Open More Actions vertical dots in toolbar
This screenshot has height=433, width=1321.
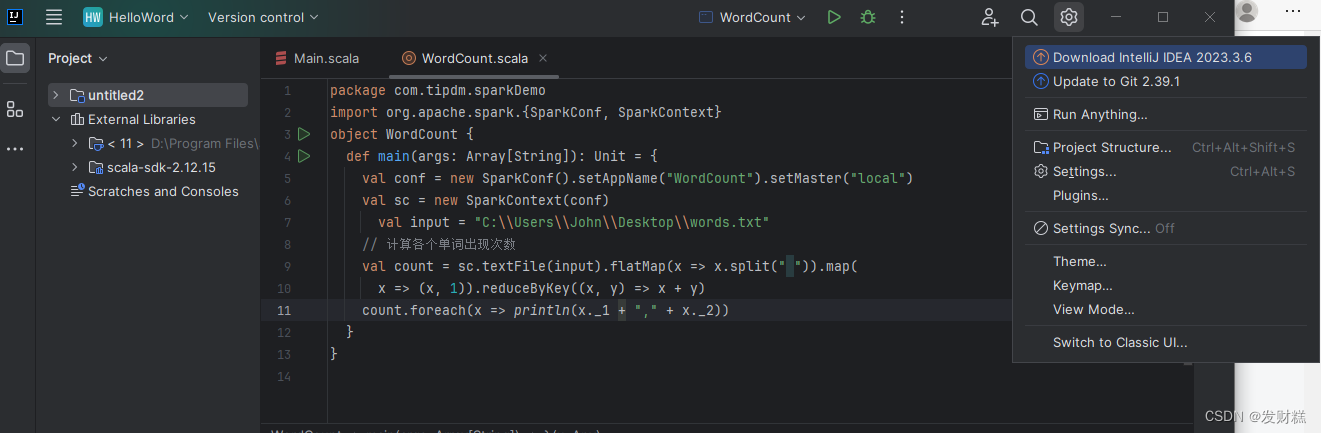click(x=902, y=17)
